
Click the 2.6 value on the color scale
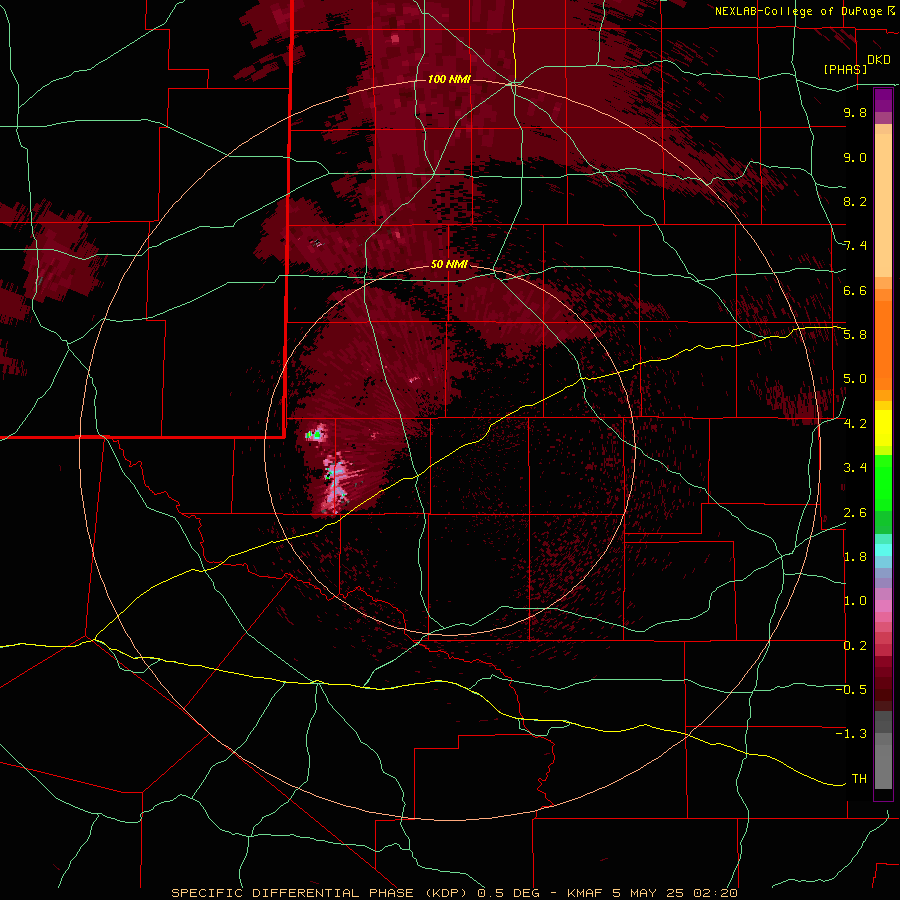coord(855,512)
